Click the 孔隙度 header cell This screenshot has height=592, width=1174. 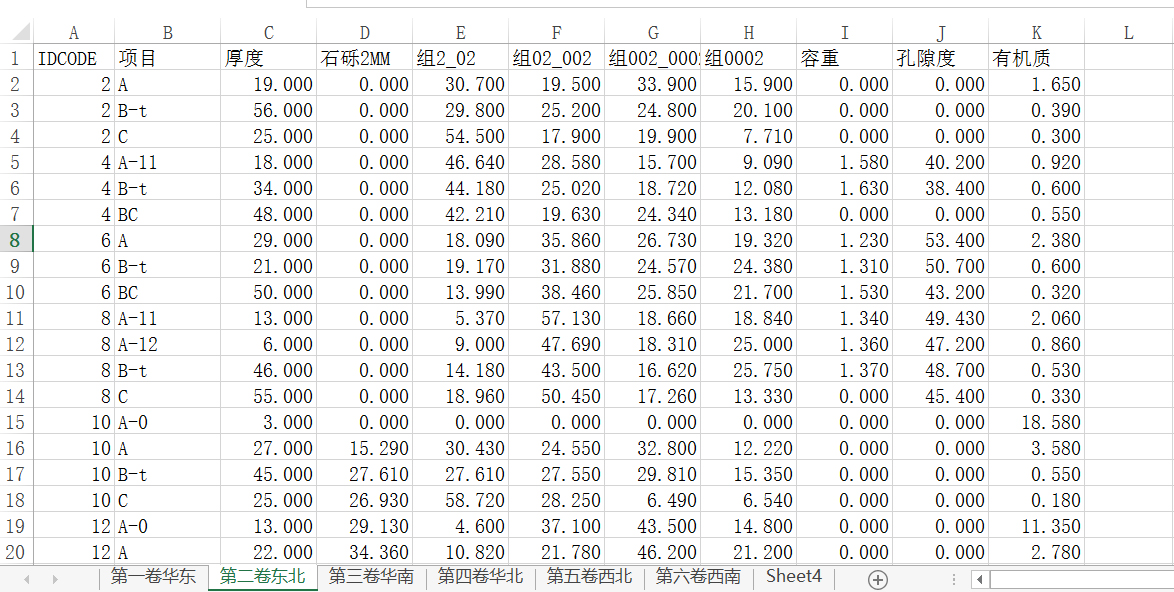coord(940,59)
